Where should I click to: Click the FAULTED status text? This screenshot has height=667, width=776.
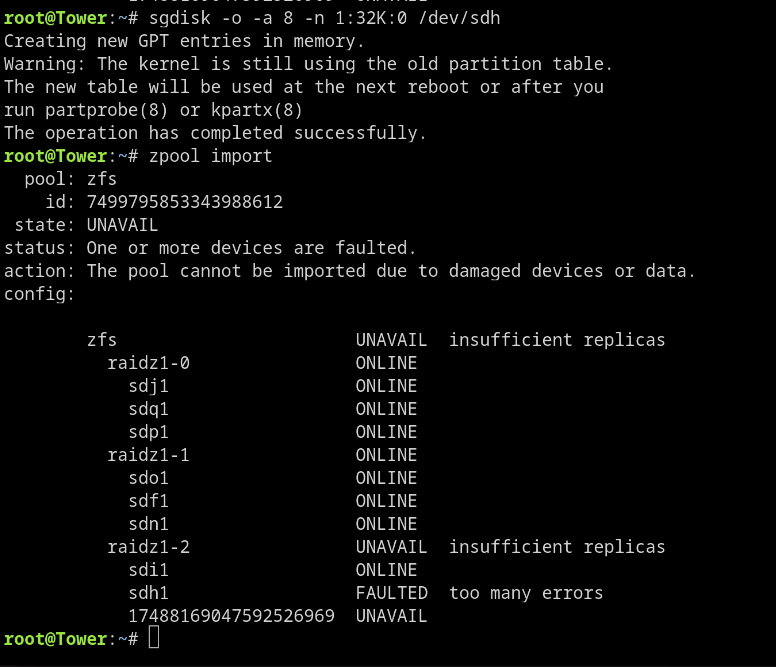click(391, 593)
